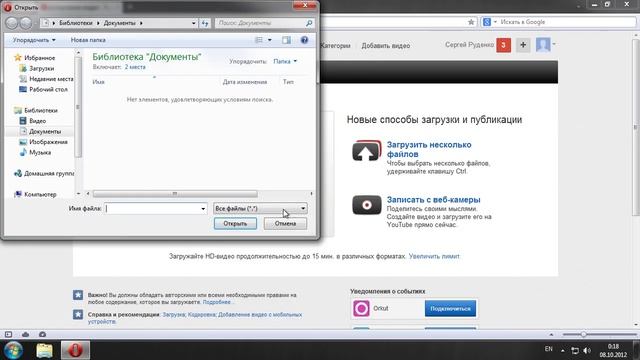
Task: Click the Сергей Руденко account name
Action: (x=469, y=45)
